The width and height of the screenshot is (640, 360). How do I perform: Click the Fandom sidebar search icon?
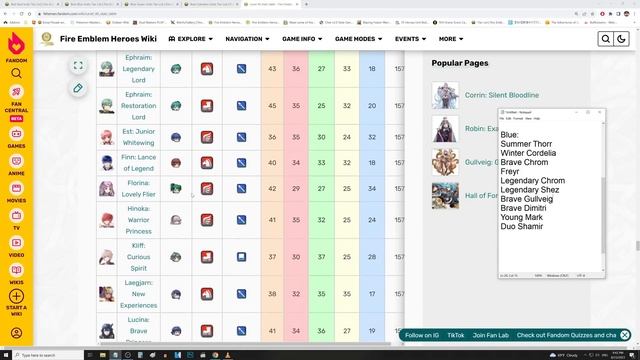click(16, 73)
